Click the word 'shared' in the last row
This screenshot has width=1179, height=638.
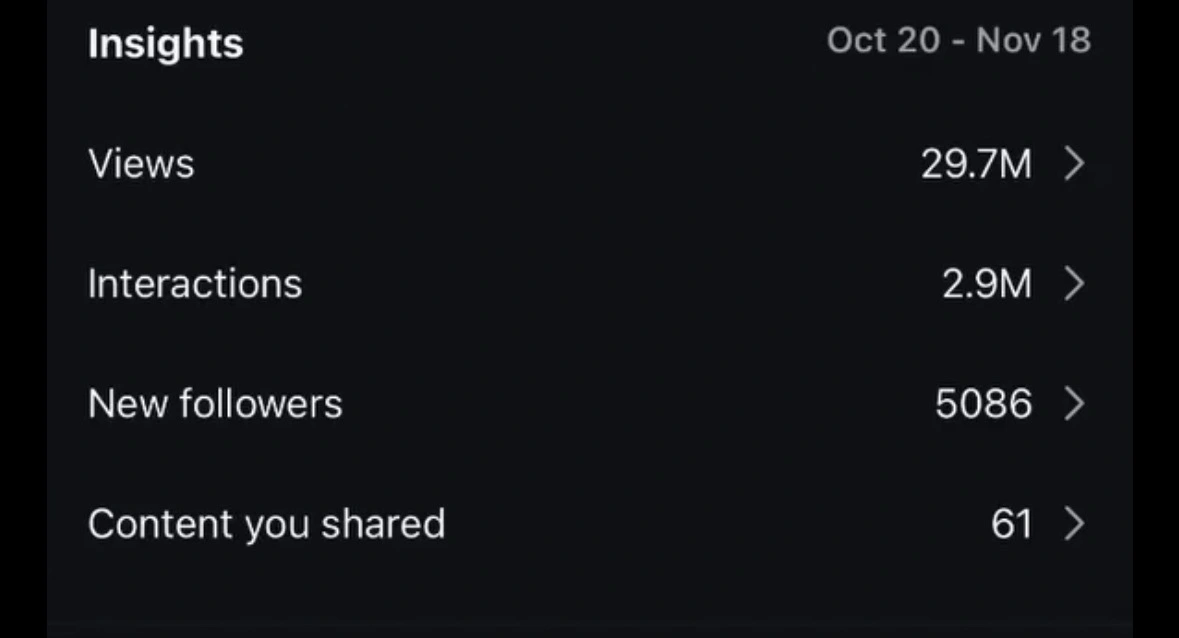pos(386,524)
